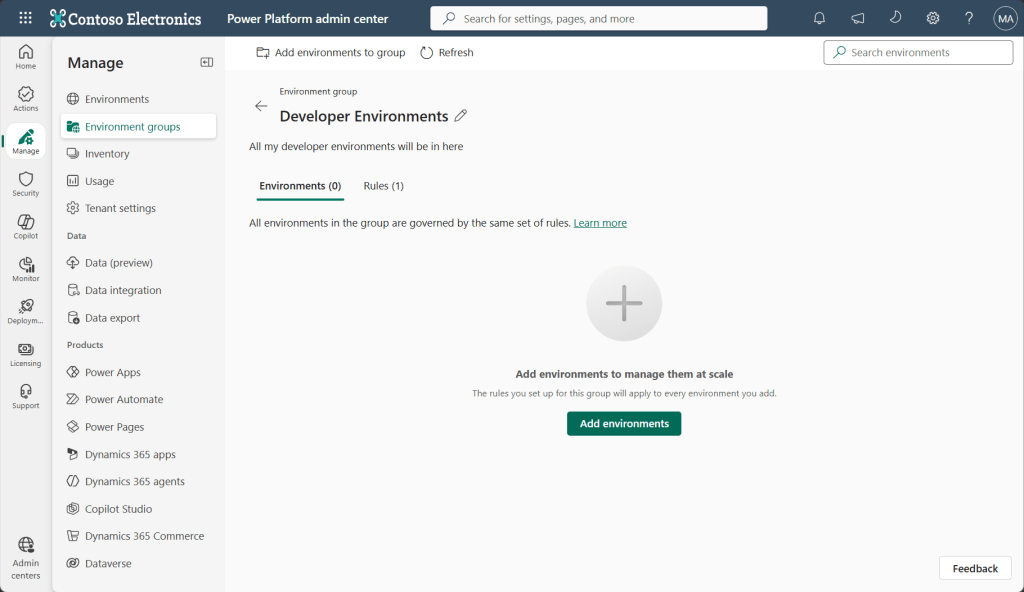Focus the Search environments field
Screen dimensions: 1024x592
click(x=918, y=52)
